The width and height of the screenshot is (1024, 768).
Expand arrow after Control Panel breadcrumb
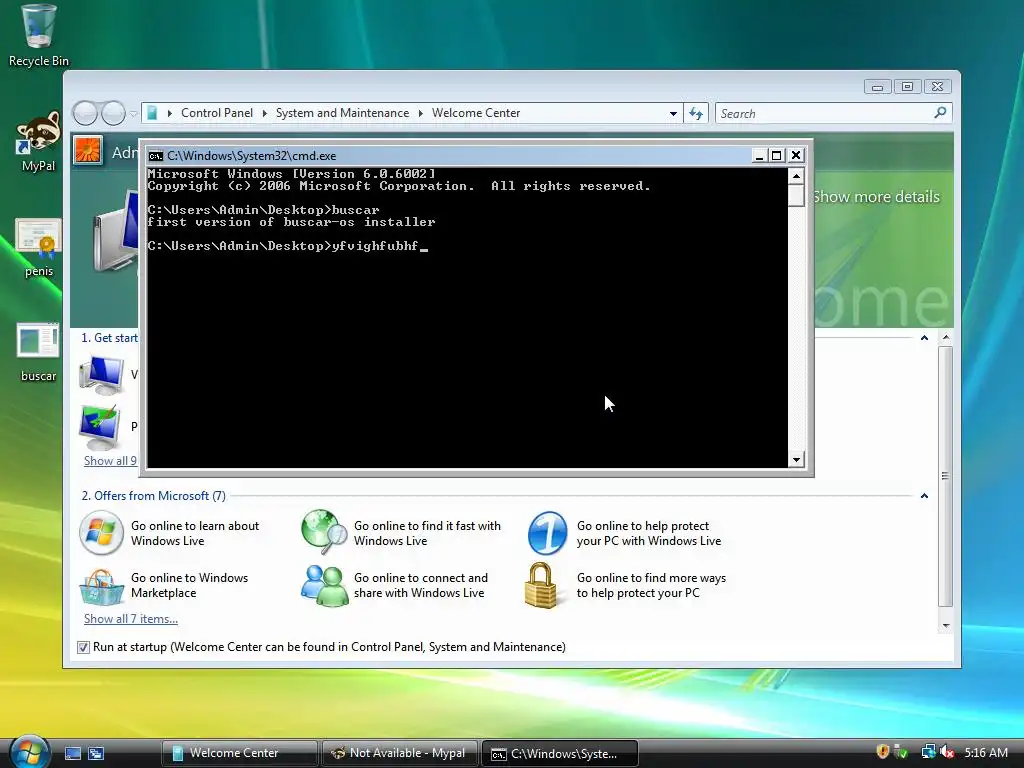tap(264, 114)
